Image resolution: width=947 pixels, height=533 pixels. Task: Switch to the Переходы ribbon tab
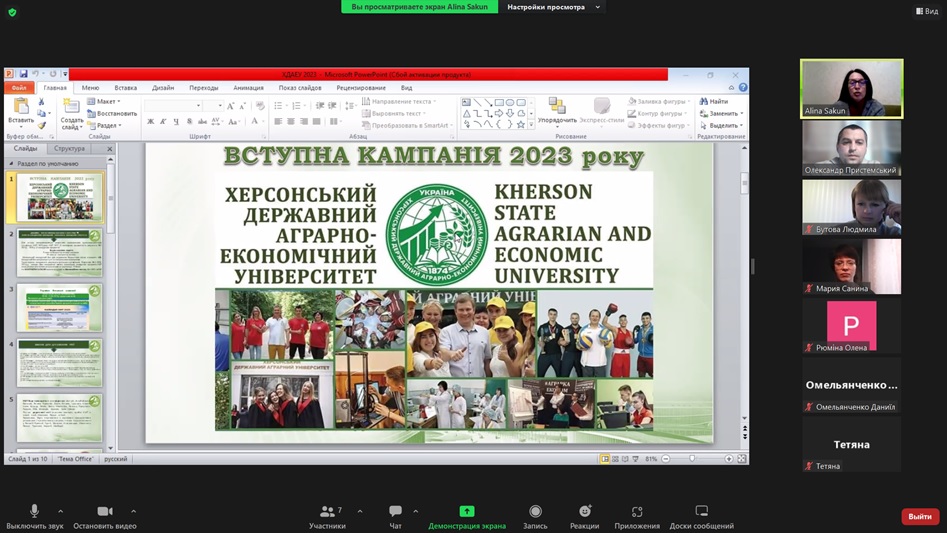[204, 88]
